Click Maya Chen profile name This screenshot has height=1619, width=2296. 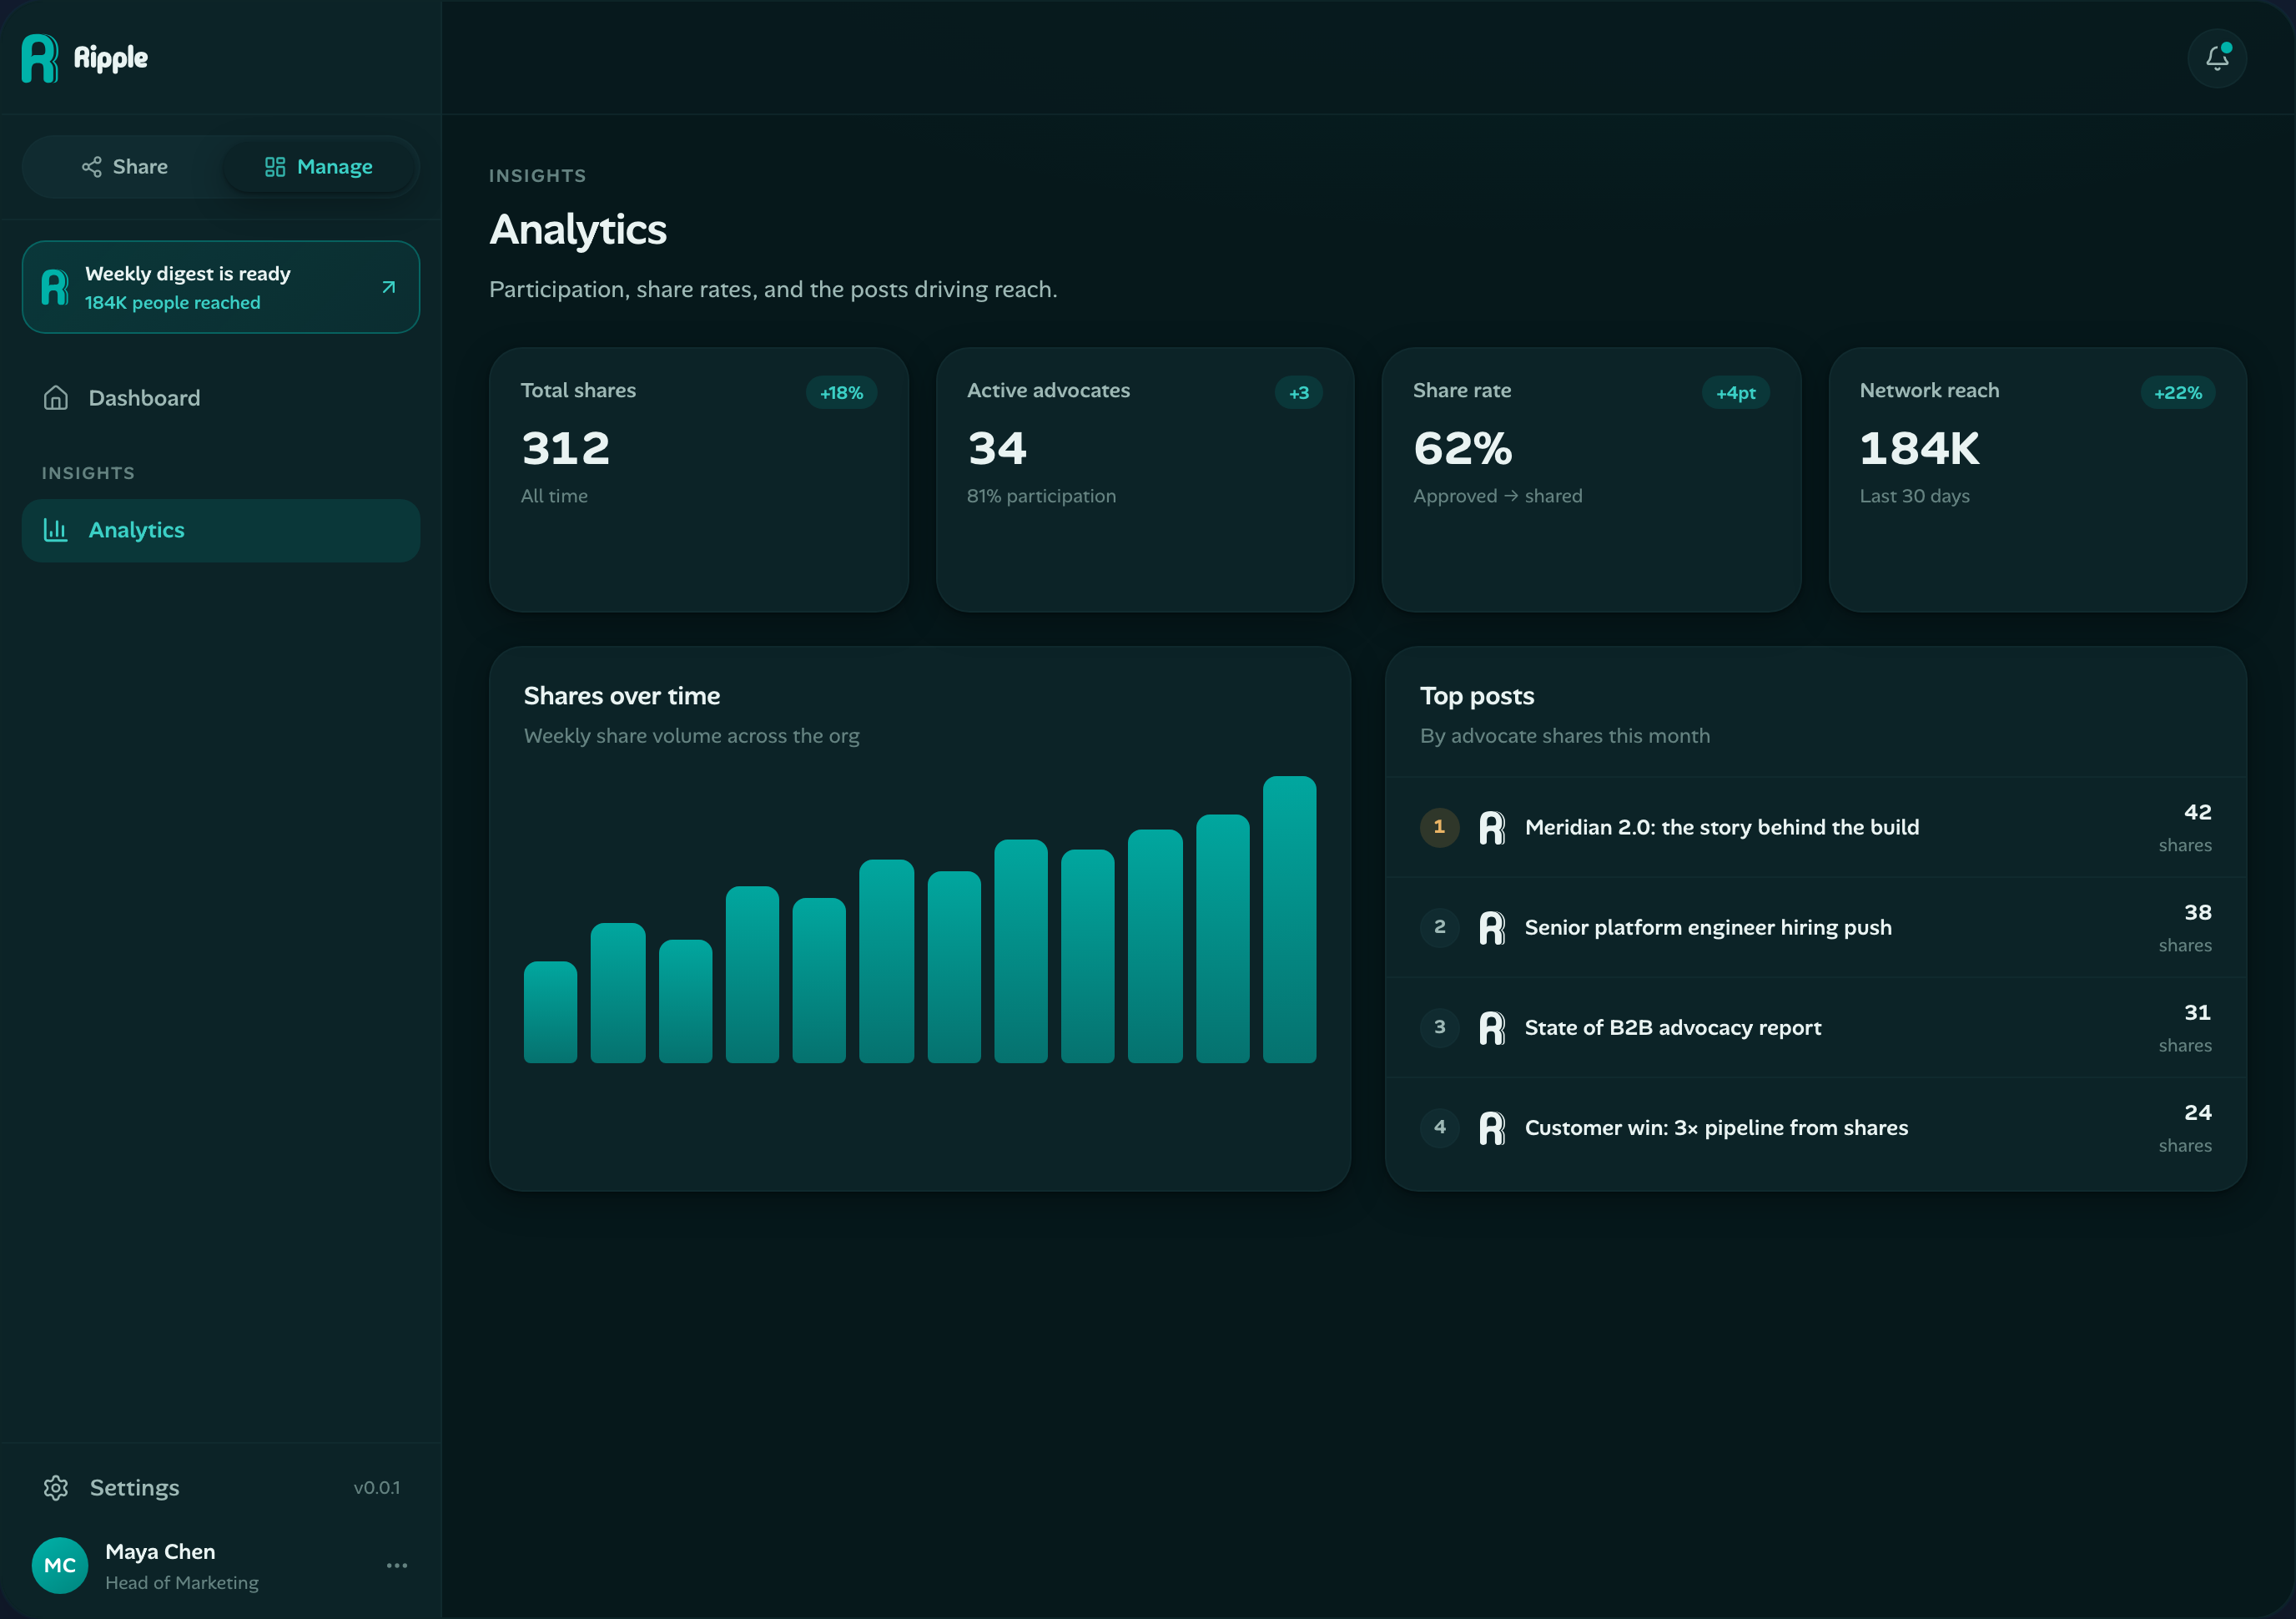point(160,1552)
